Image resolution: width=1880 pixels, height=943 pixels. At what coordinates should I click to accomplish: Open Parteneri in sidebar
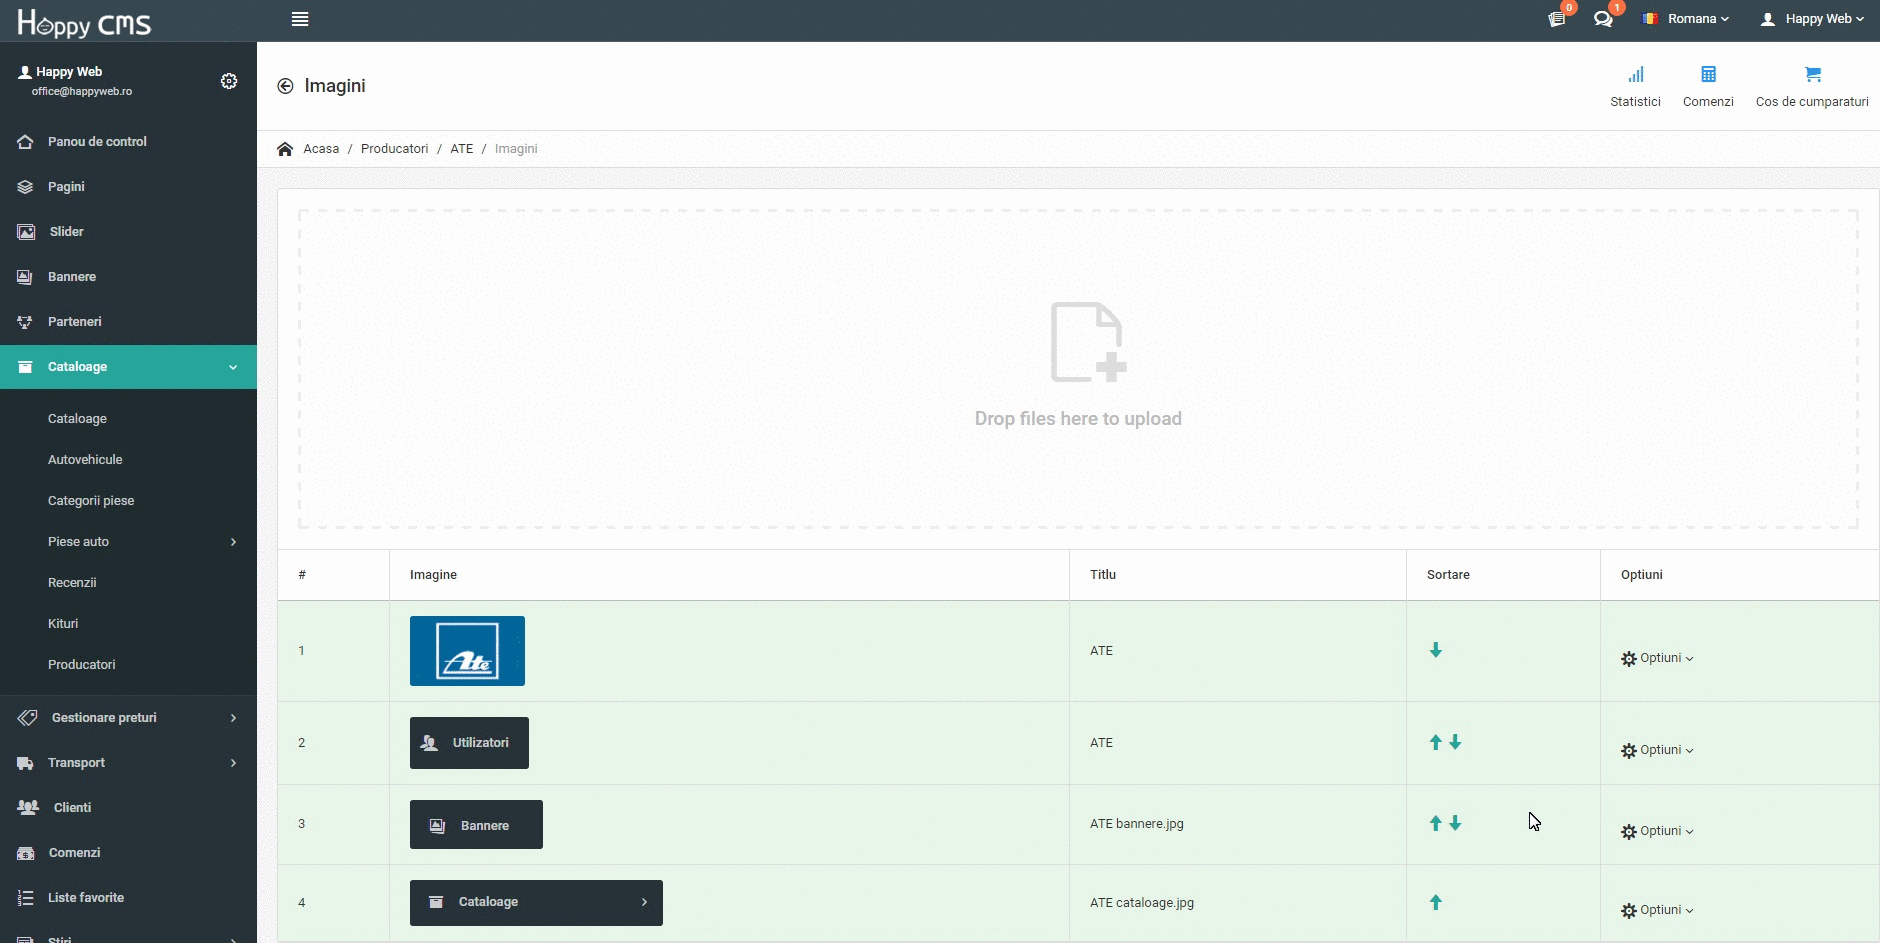coord(128,322)
